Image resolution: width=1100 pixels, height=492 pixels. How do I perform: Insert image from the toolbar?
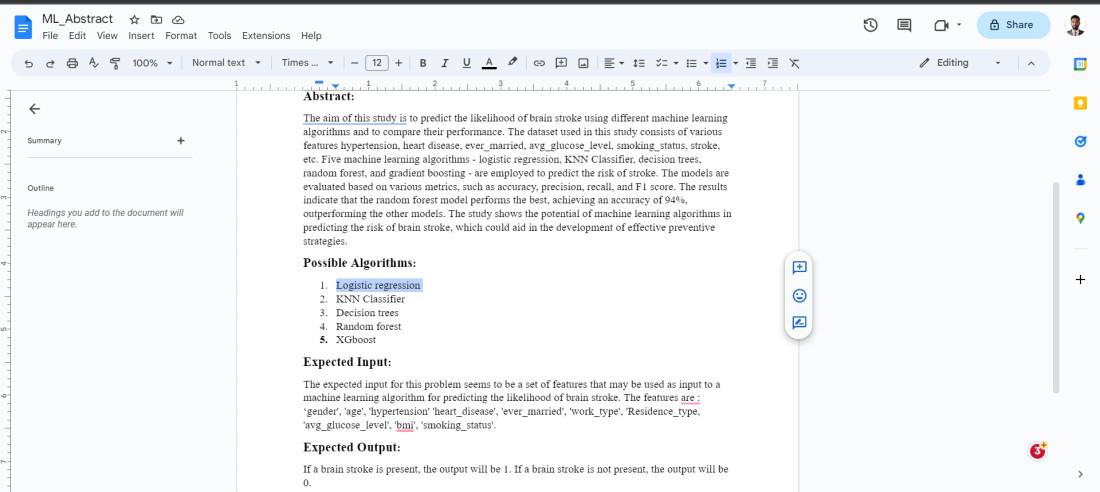click(583, 63)
